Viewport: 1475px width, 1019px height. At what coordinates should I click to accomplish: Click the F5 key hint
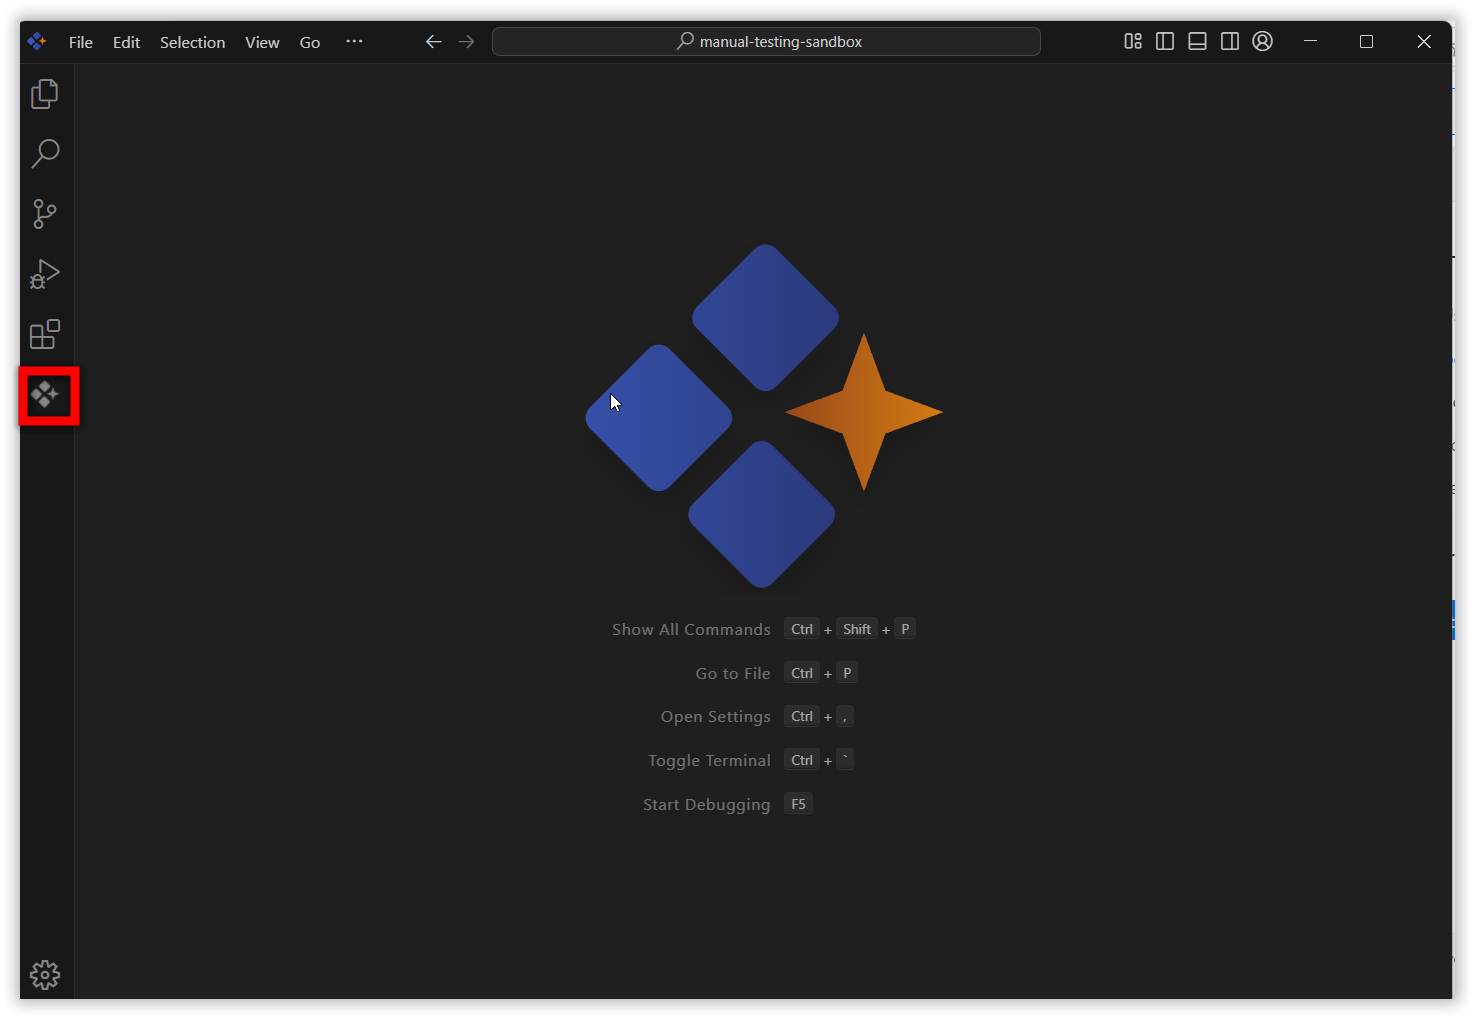point(798,804)
